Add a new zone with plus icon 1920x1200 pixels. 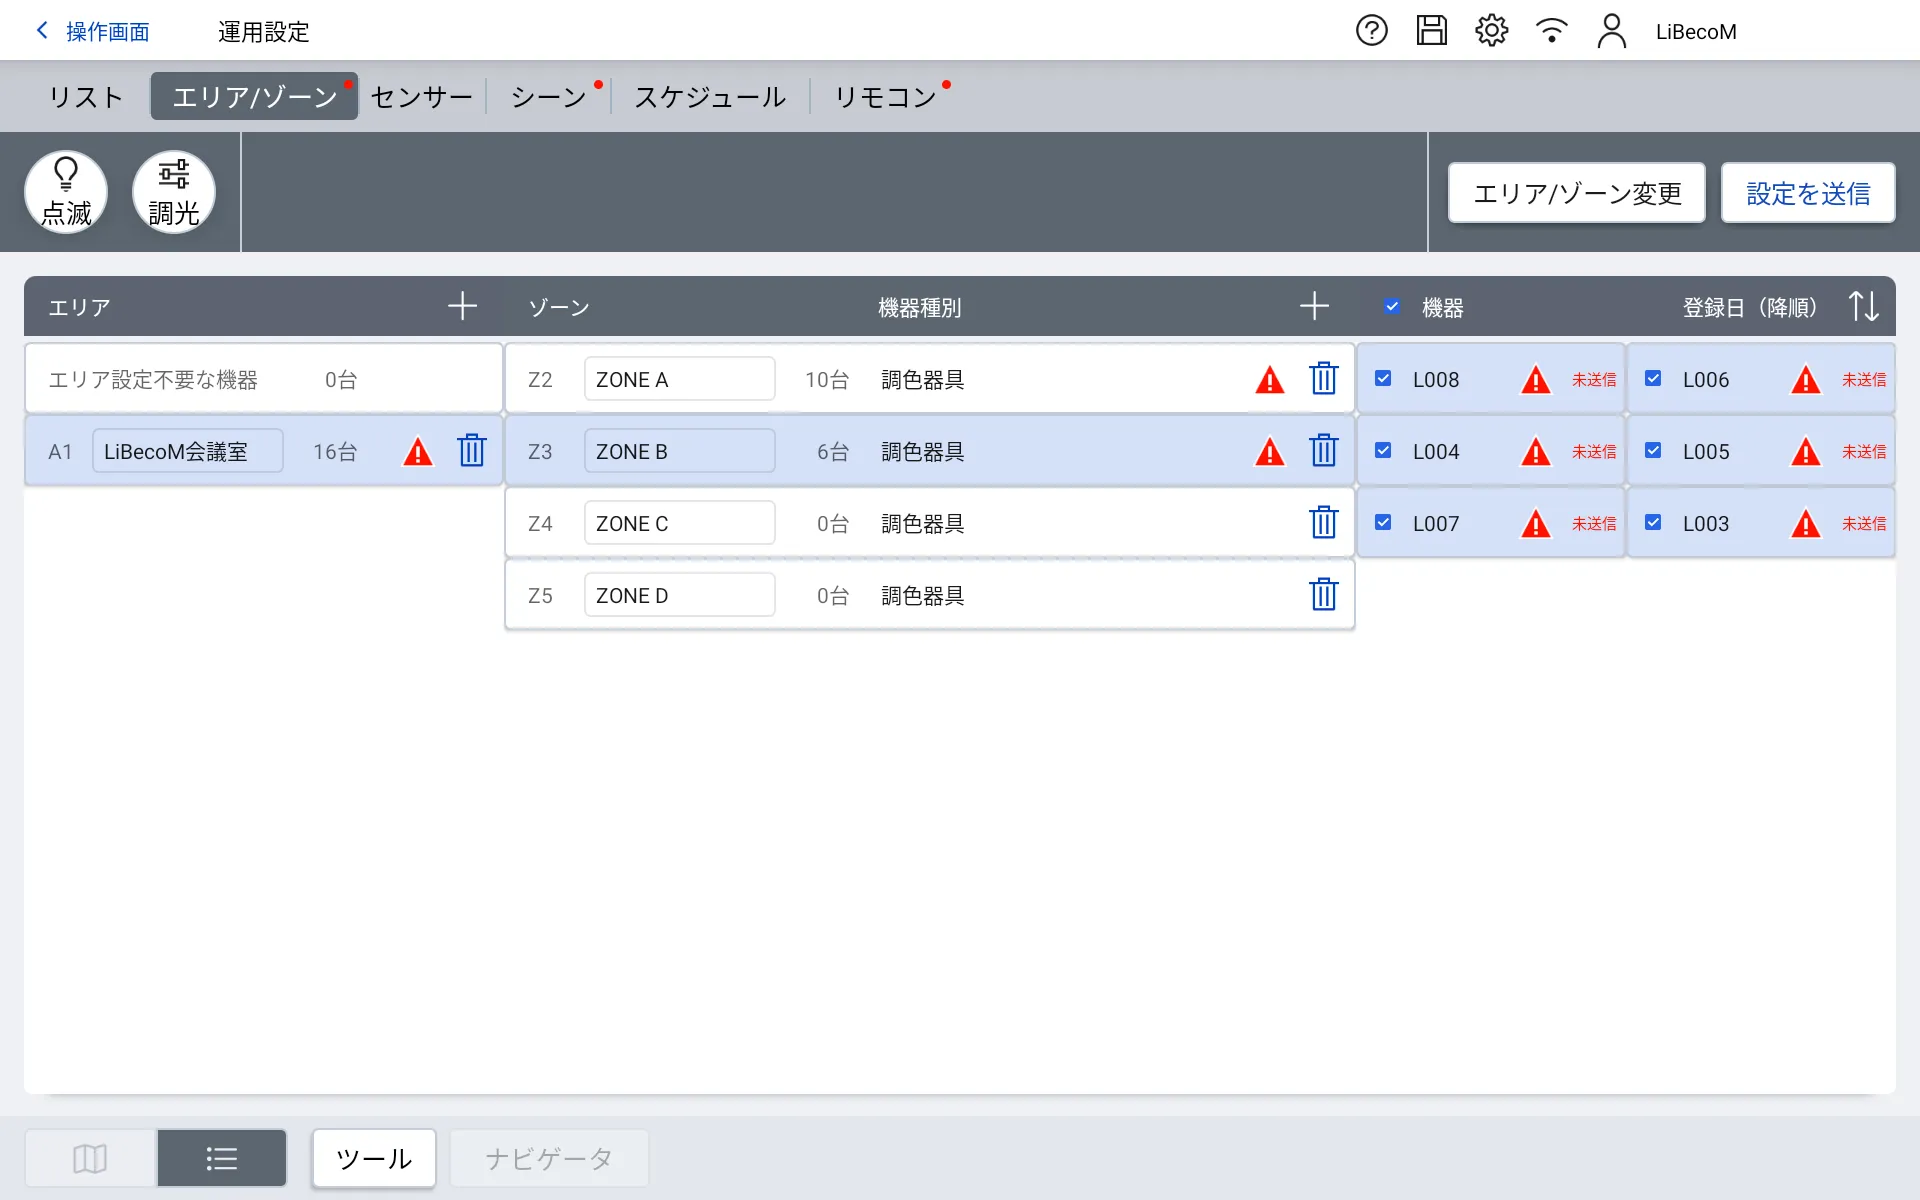click(1314, 306)
